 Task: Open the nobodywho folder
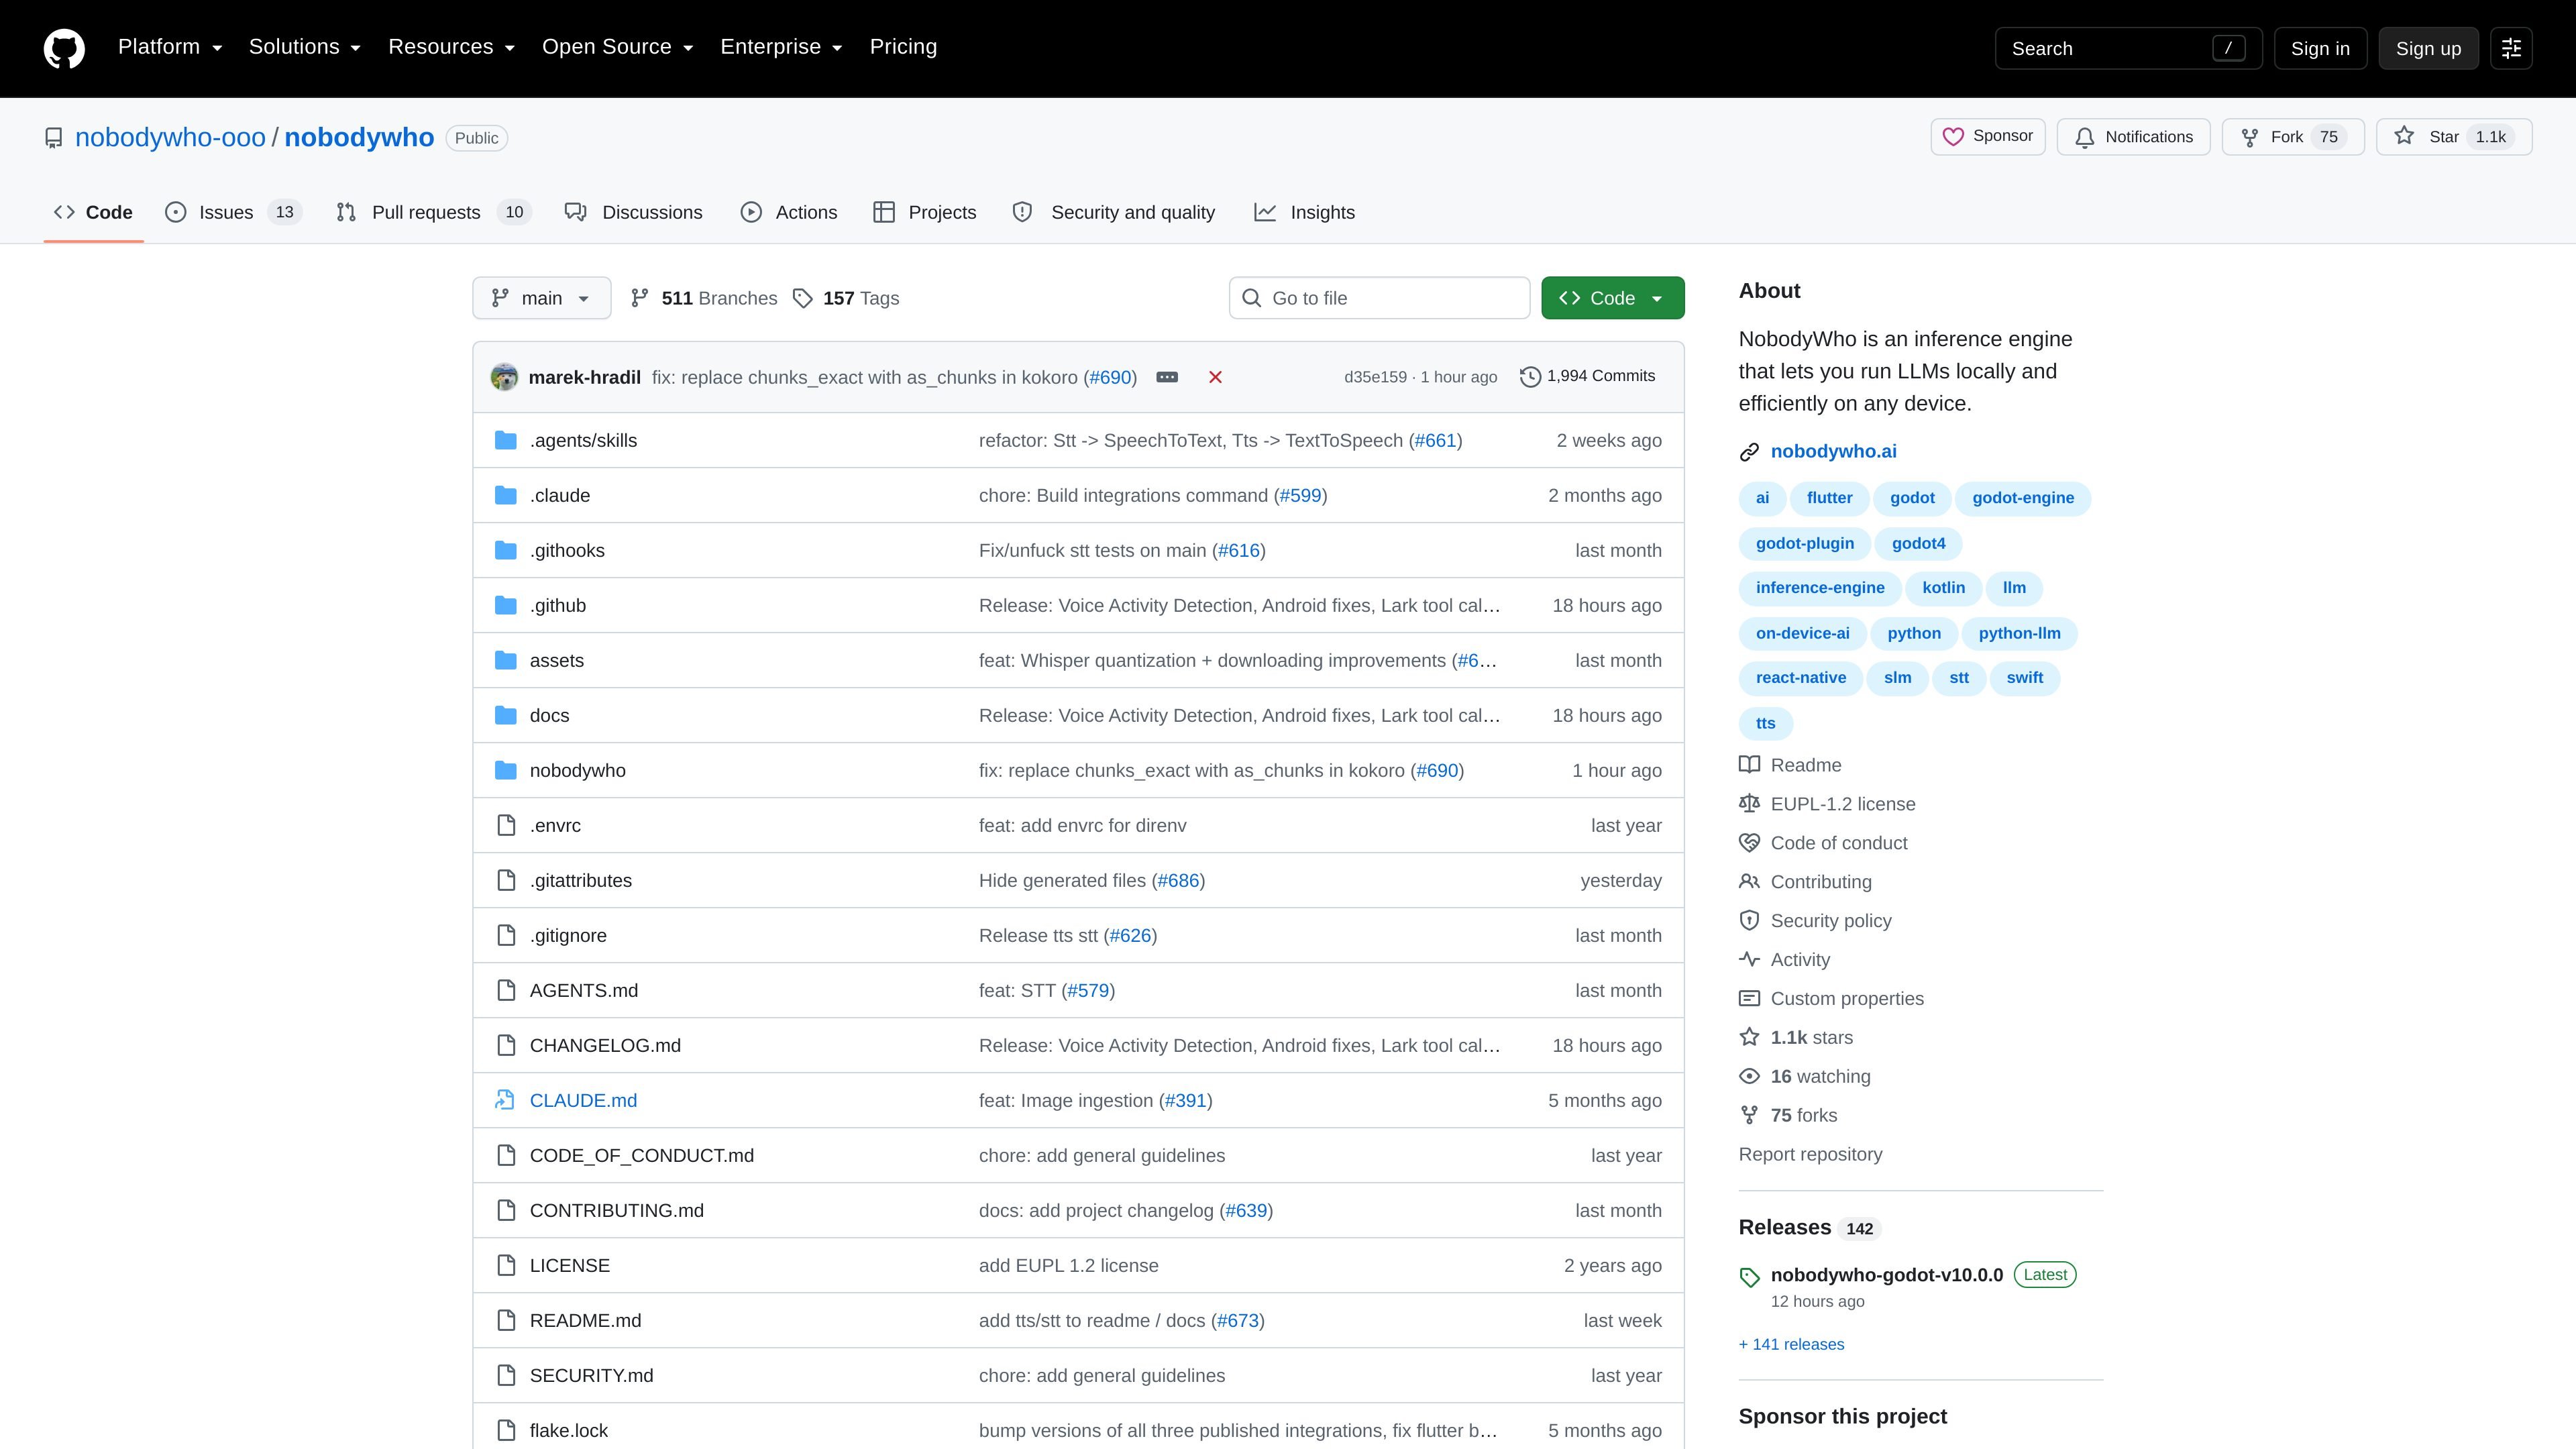tap(578, 771)
